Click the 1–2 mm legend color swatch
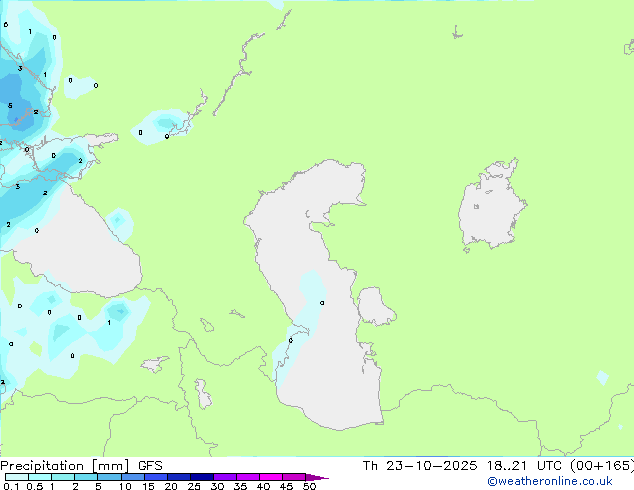The image size is (634, 490). (63, 477)
